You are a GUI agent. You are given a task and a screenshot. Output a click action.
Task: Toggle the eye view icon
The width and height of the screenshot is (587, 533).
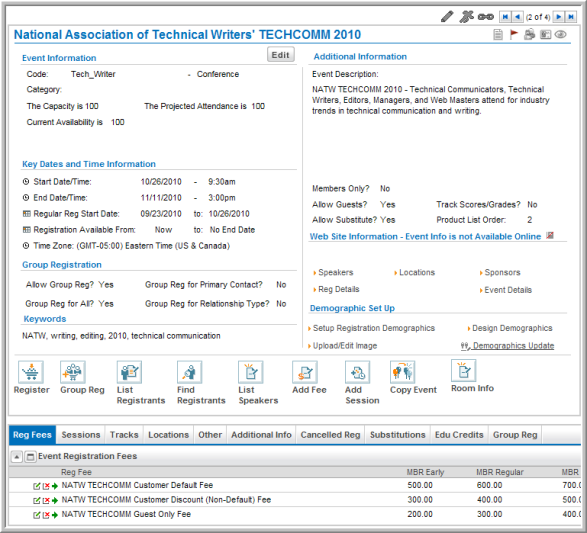click(560, 34)
